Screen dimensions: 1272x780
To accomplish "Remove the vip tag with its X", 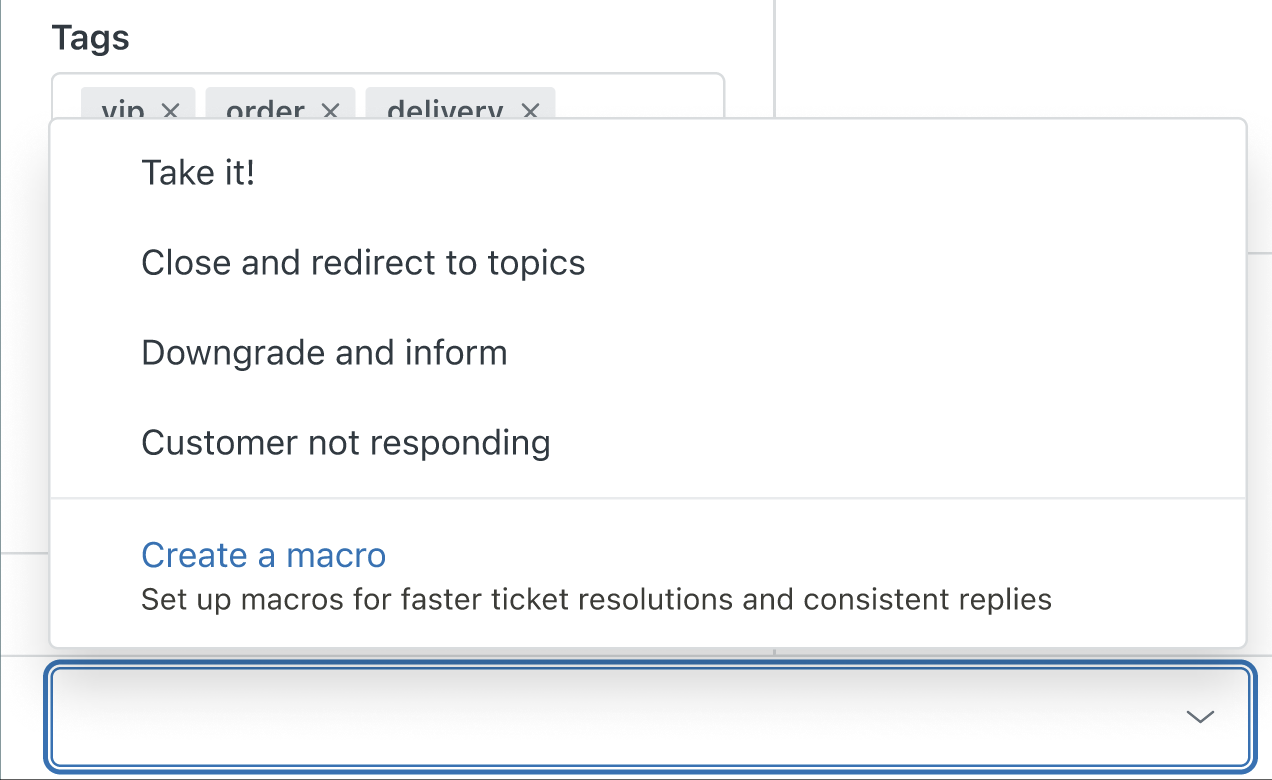I will point(170,110).
